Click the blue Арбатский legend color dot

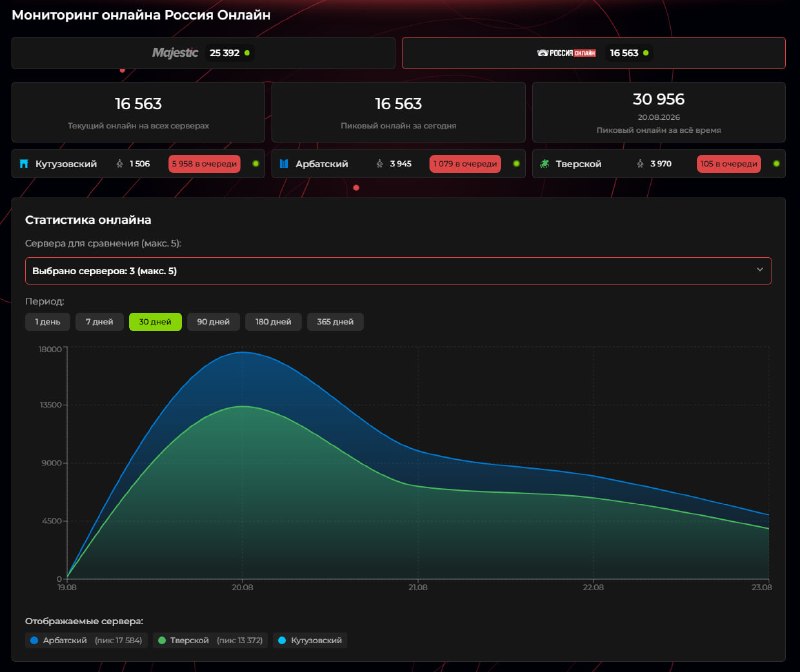click(34, 640)
